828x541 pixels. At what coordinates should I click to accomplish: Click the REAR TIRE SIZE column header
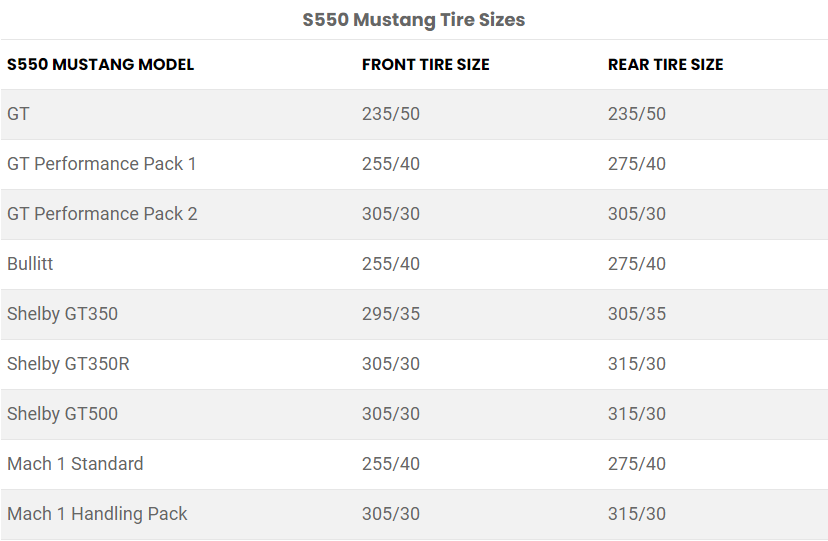666,65
